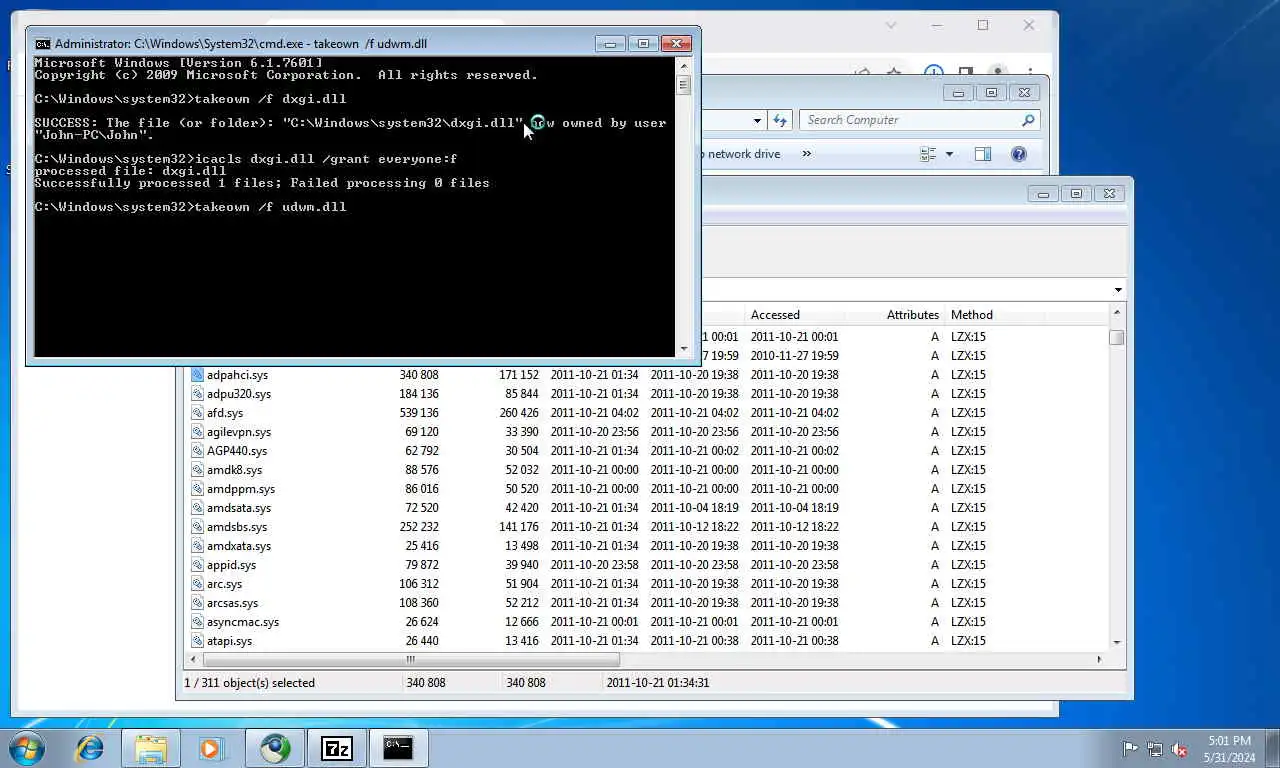Screen dimensions: 1280x768
Task: Click status bar text '1 / 311 object(s) selected'
Action: (x=249, y=683)
